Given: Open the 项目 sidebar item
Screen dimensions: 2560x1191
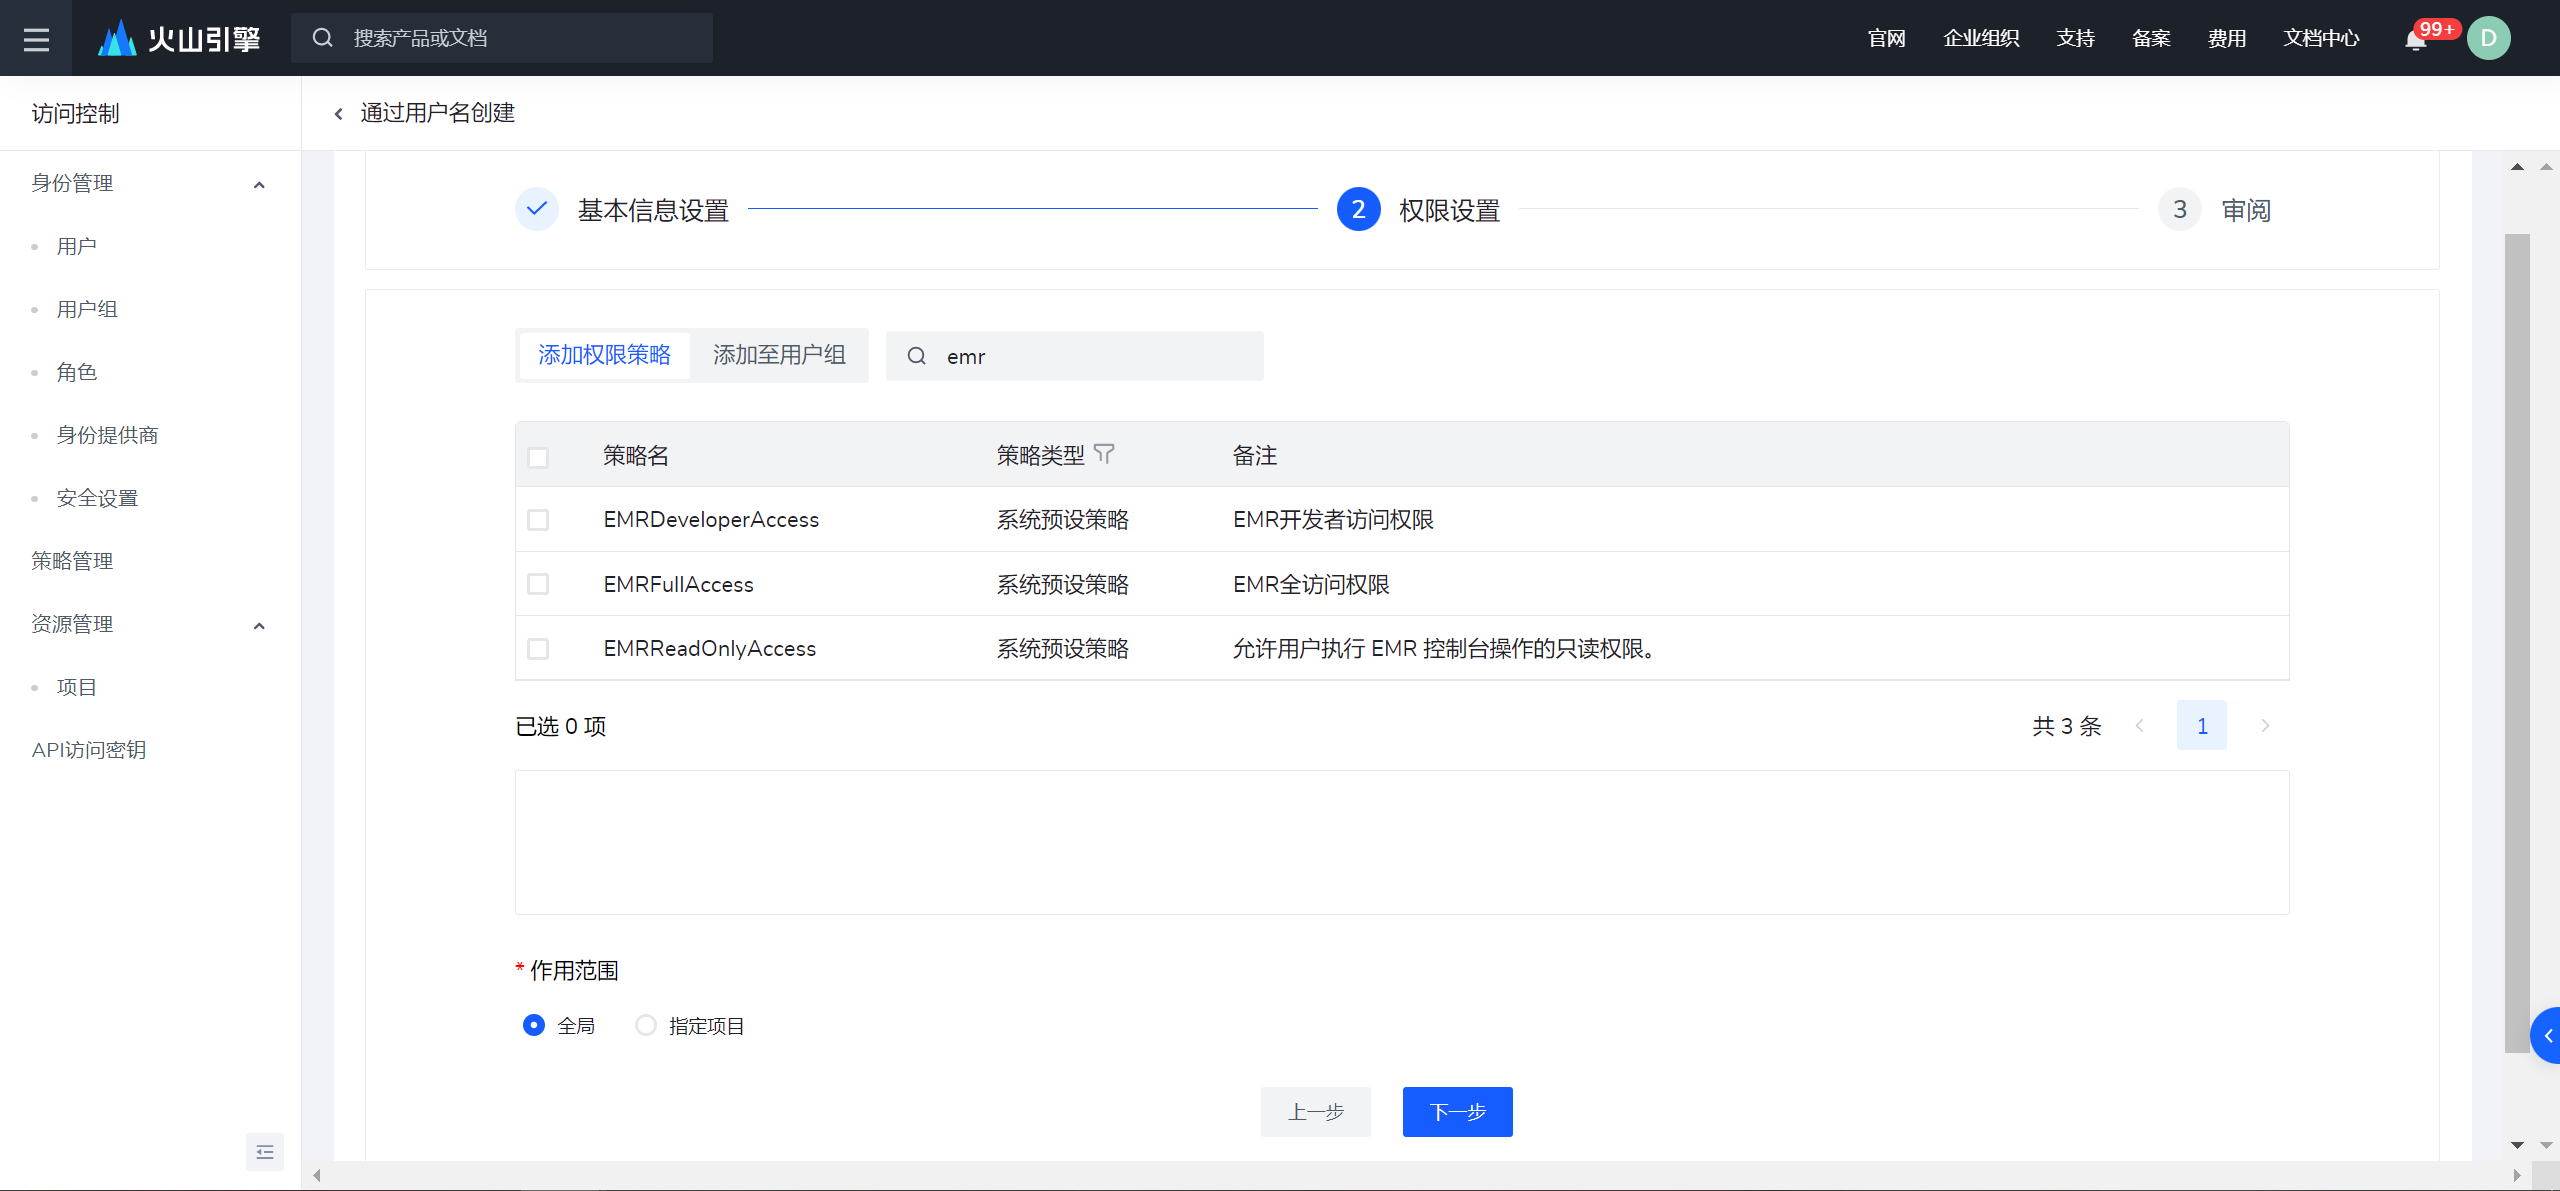Looking at the screenshot, I should click(x=77, y=687).
